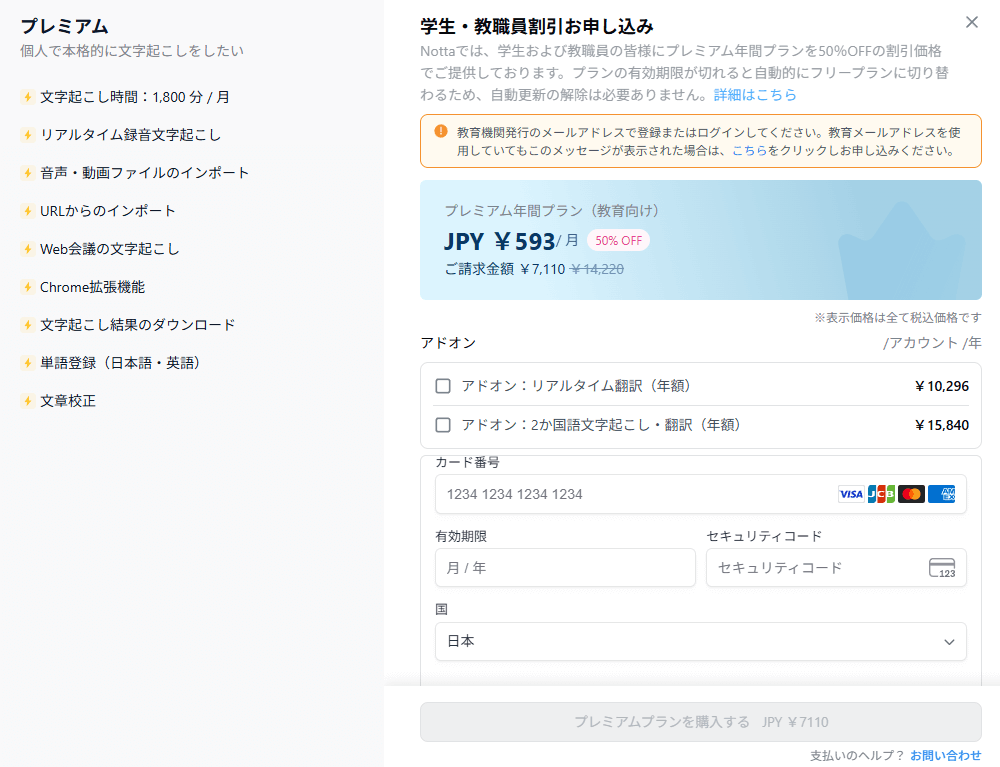Image resolution: width=1000 pixels, height=767 pixels.
Task: Open the 詳細はこちら link
Action: (755, 94)
